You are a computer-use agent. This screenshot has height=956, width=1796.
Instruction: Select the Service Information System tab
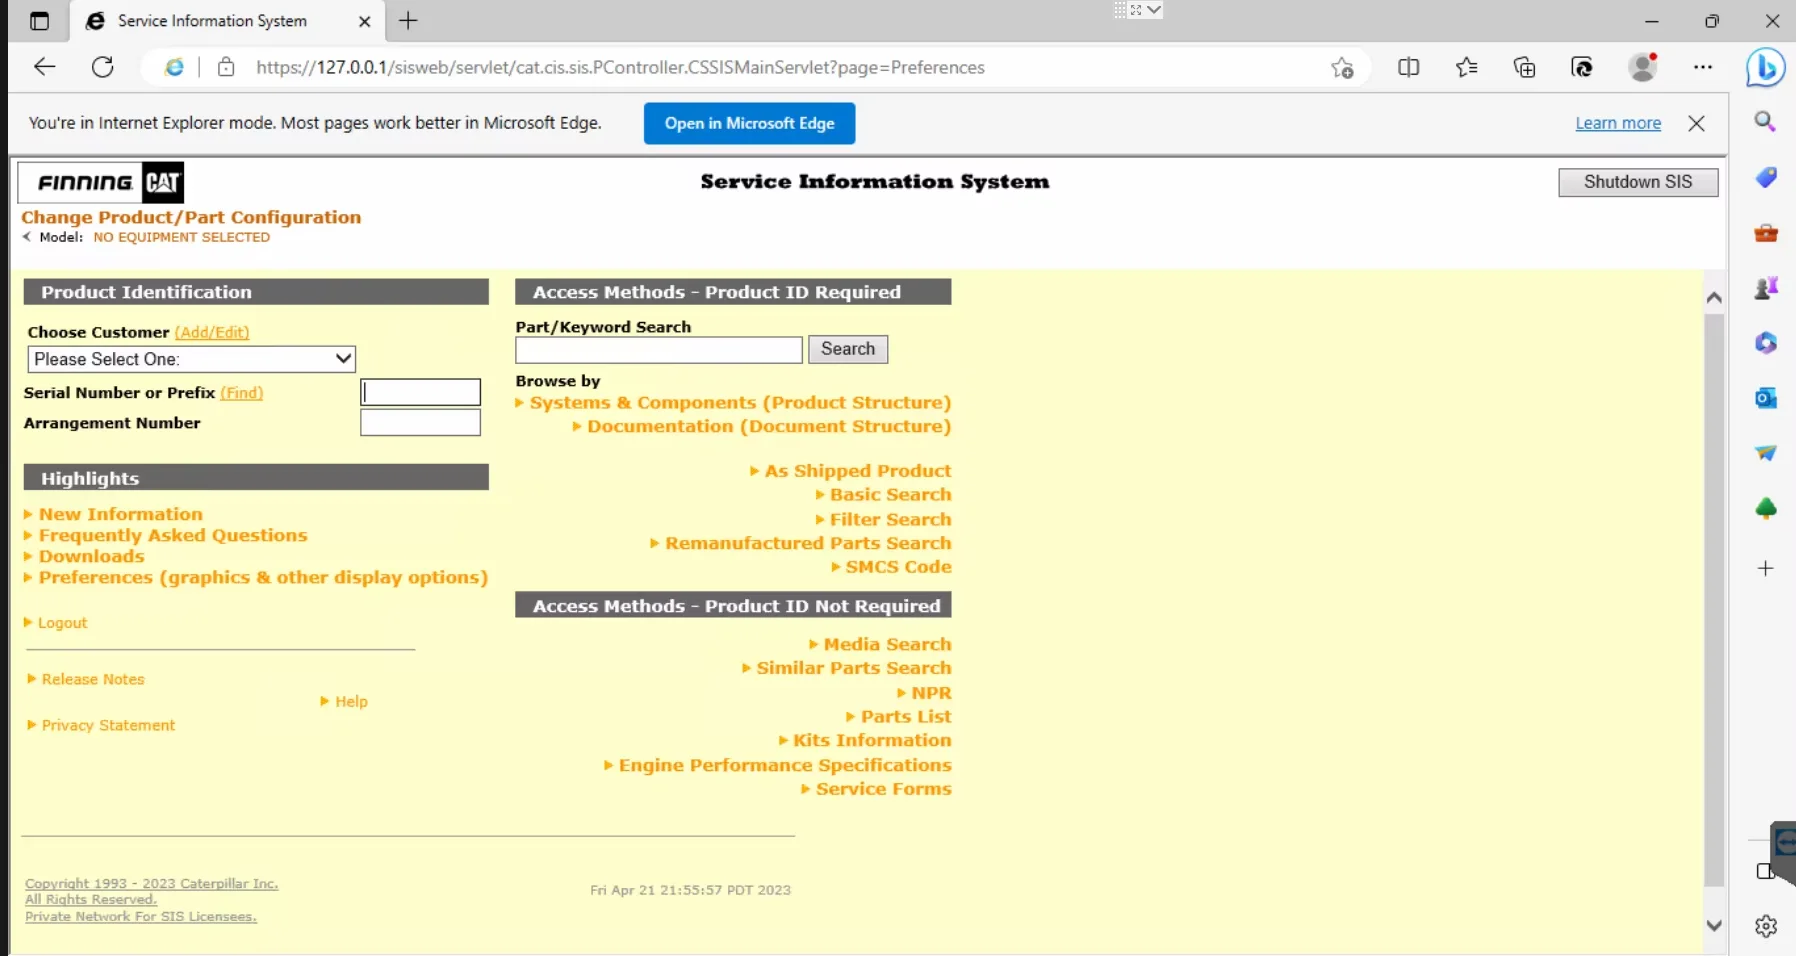212,21
